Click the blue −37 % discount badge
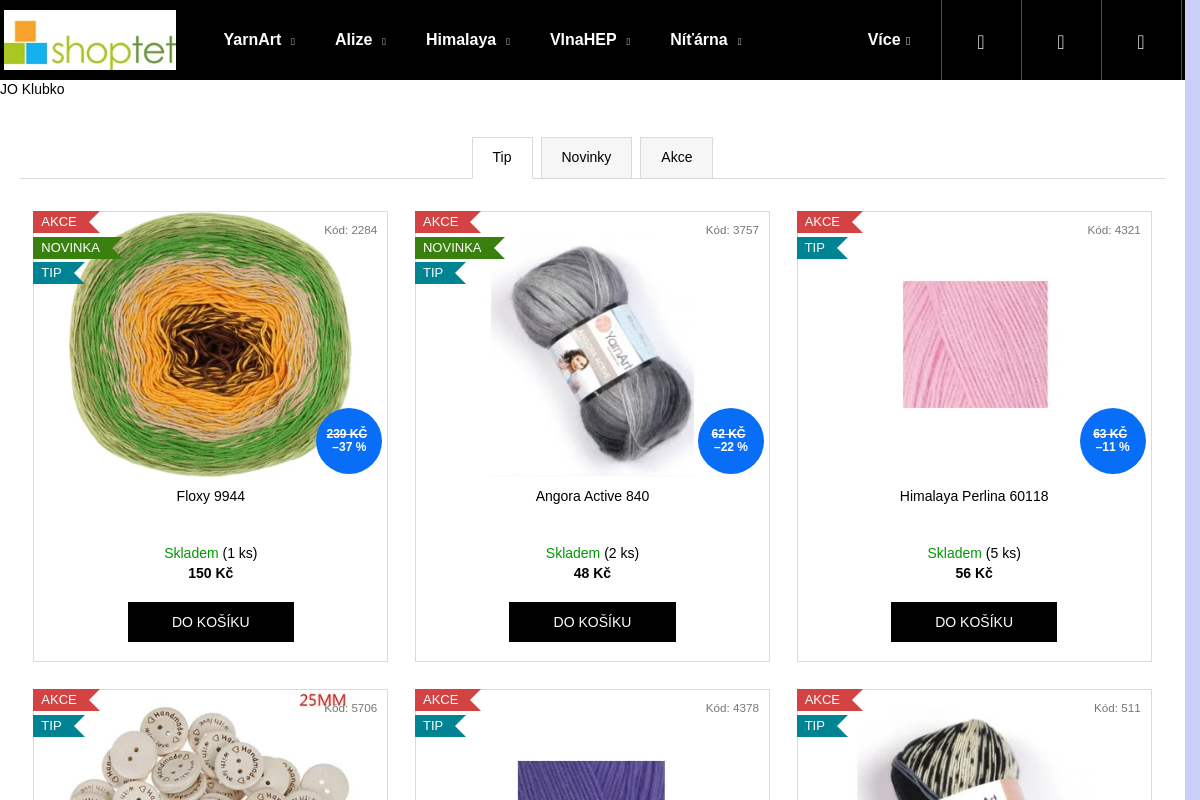The width and height of the screenshot is (1200, 800). (x=349, y=441)
